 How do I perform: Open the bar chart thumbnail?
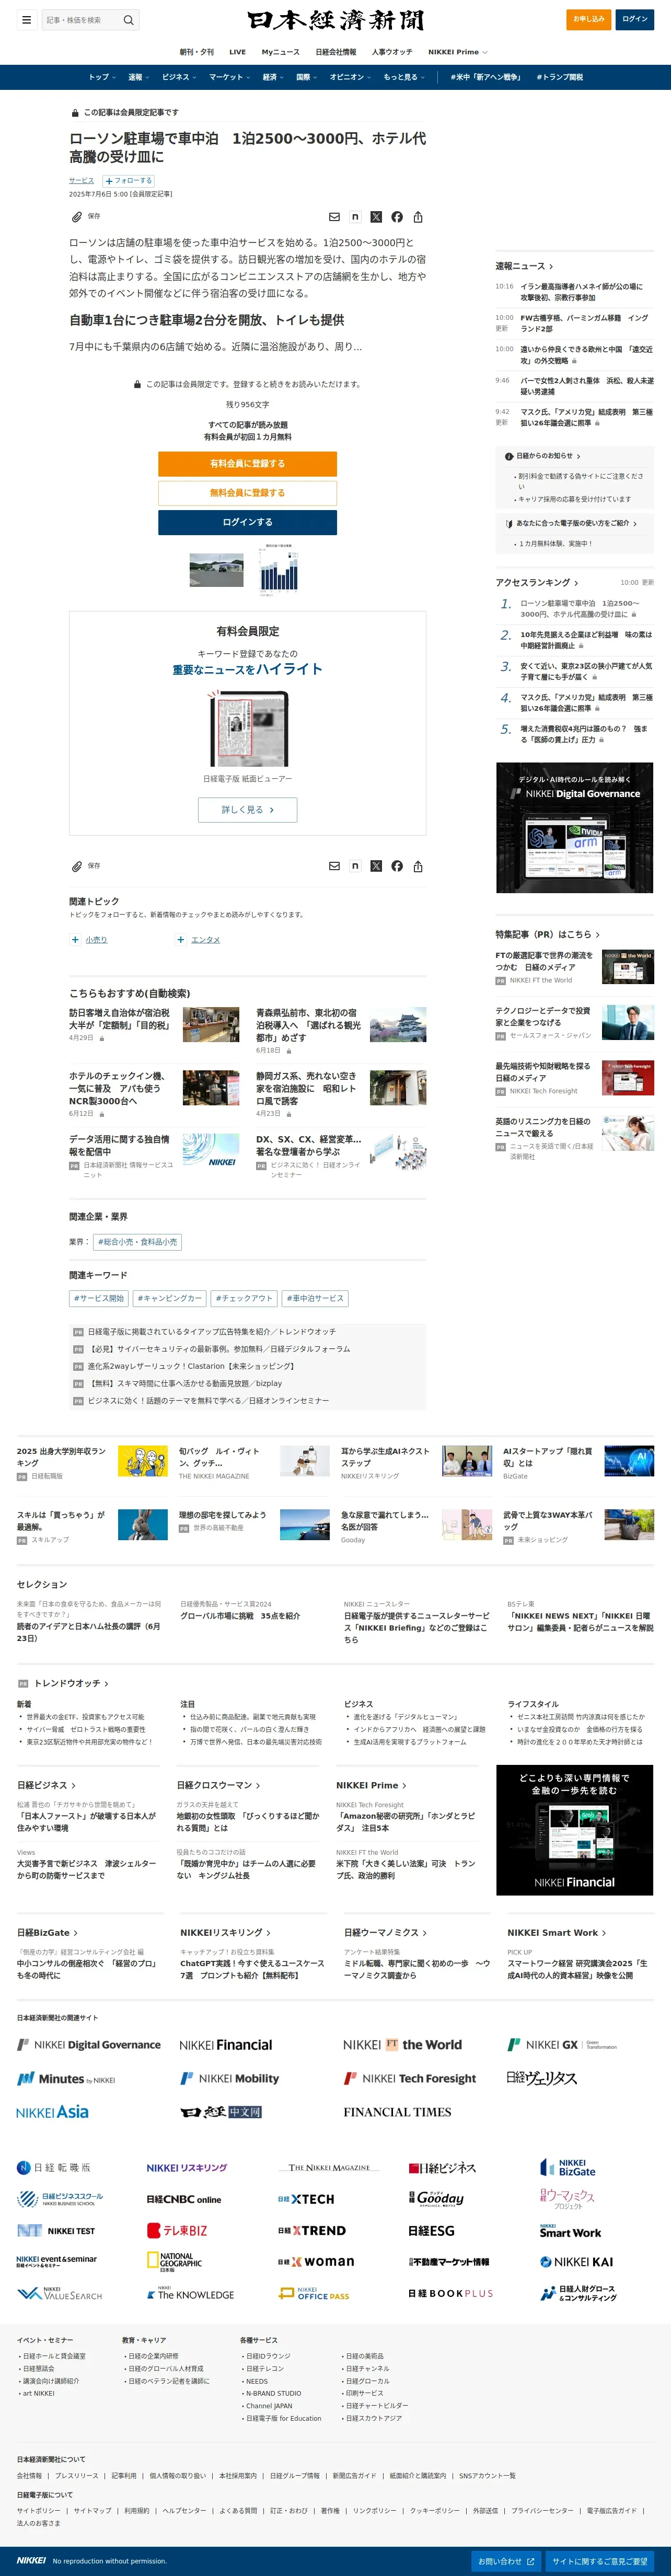278,570
